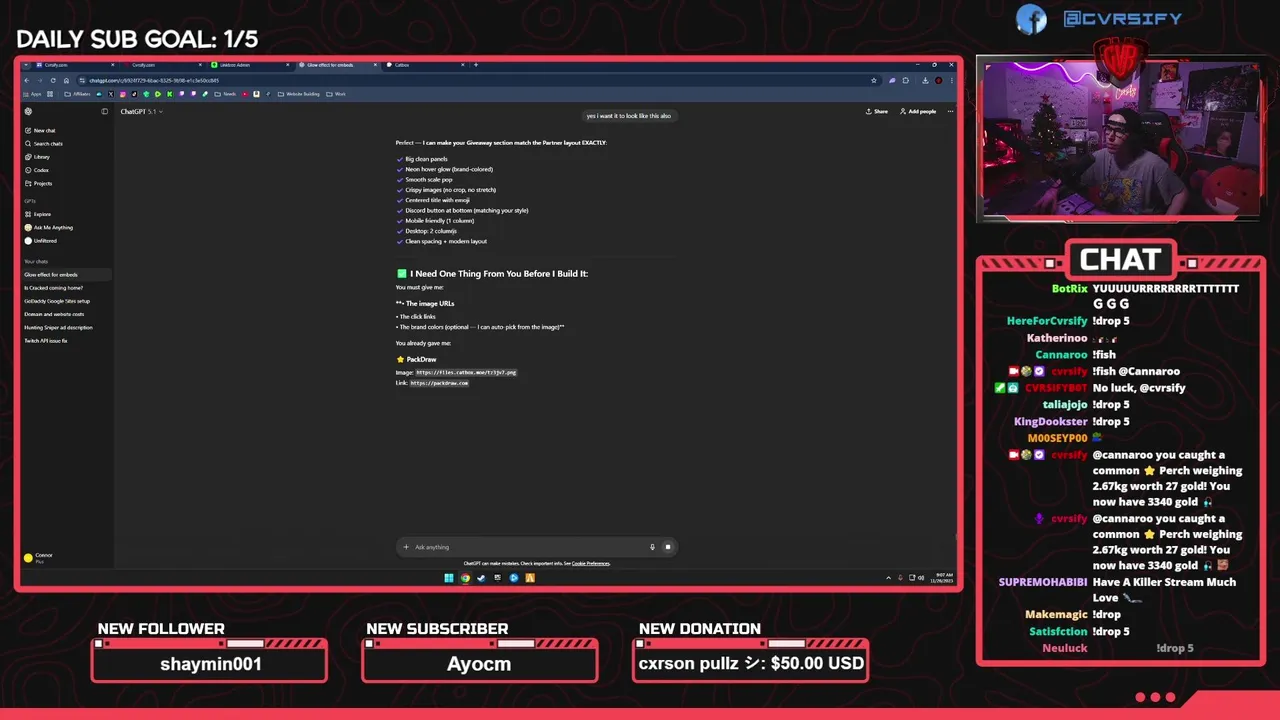
Task: Start a New chat in ChatGPT sidebar
Action: 40,130
